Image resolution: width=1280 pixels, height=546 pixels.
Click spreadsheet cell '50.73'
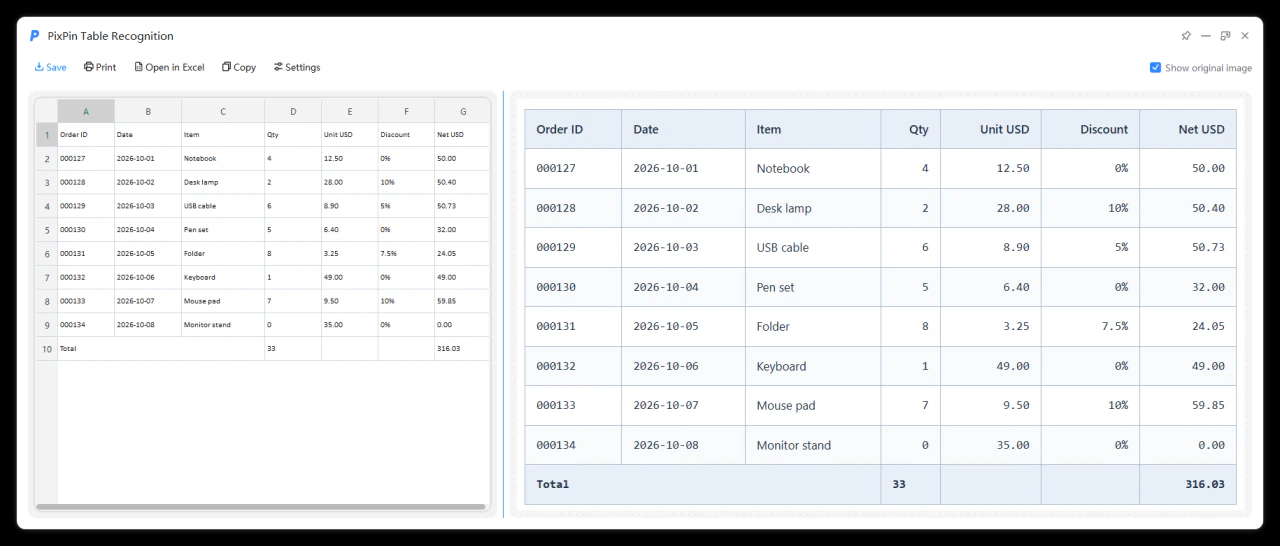463,206
